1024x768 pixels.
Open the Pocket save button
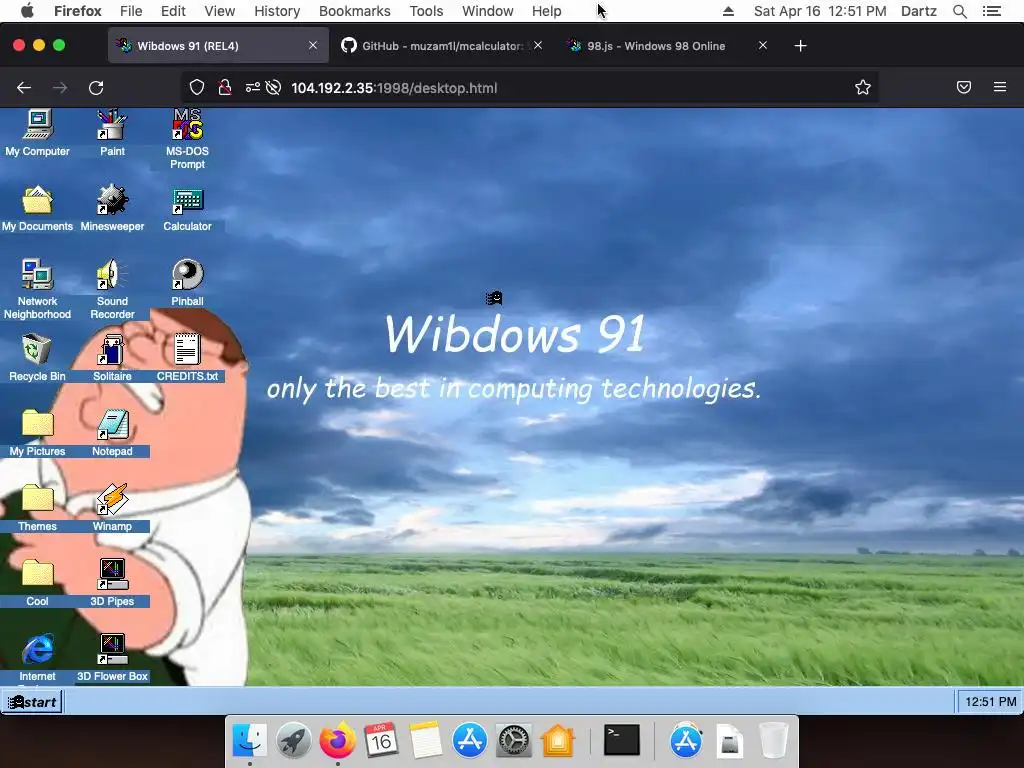(x=964, y=87)
